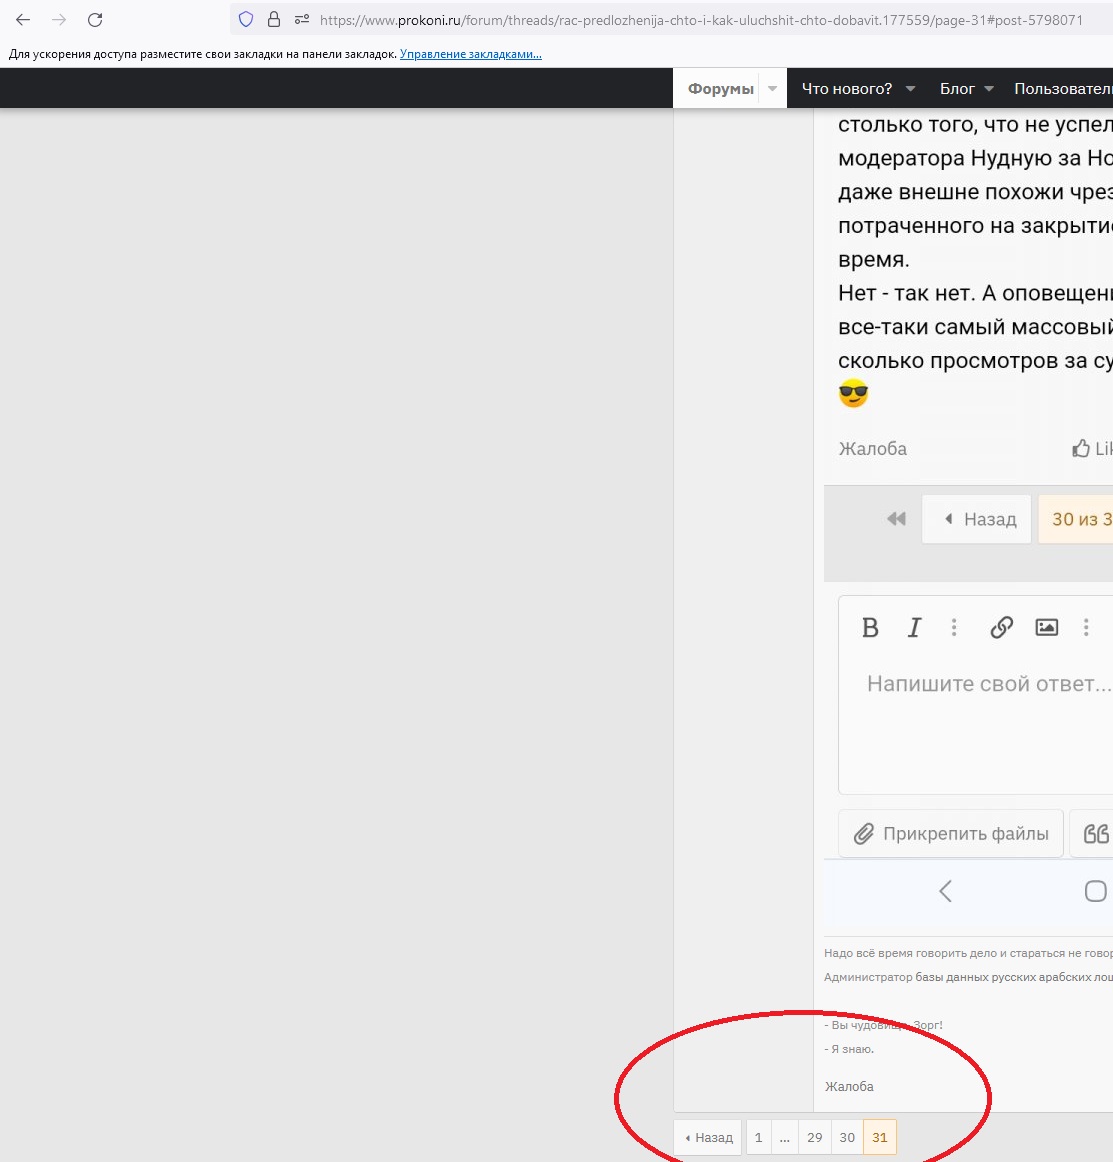
Task: Click the padlock site security icon
Action: tap(273, 20)
